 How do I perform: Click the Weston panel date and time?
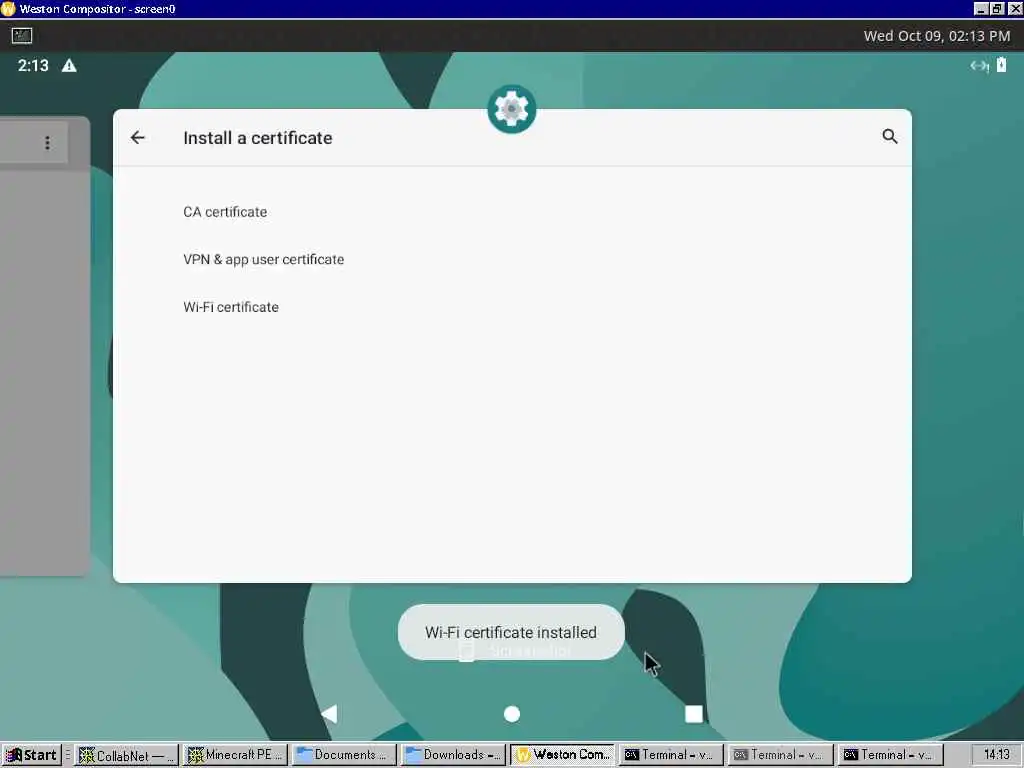936,36
